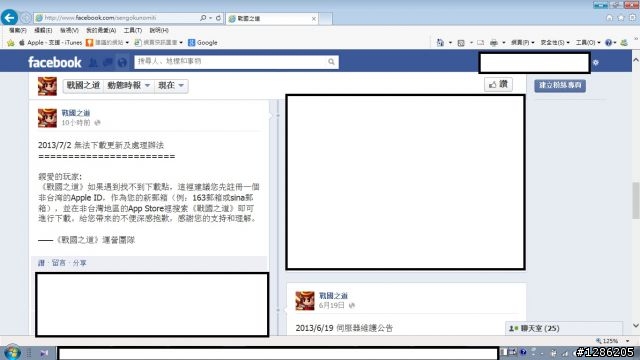Click the magnifier icon in Facebook search box

click(331, 62)
